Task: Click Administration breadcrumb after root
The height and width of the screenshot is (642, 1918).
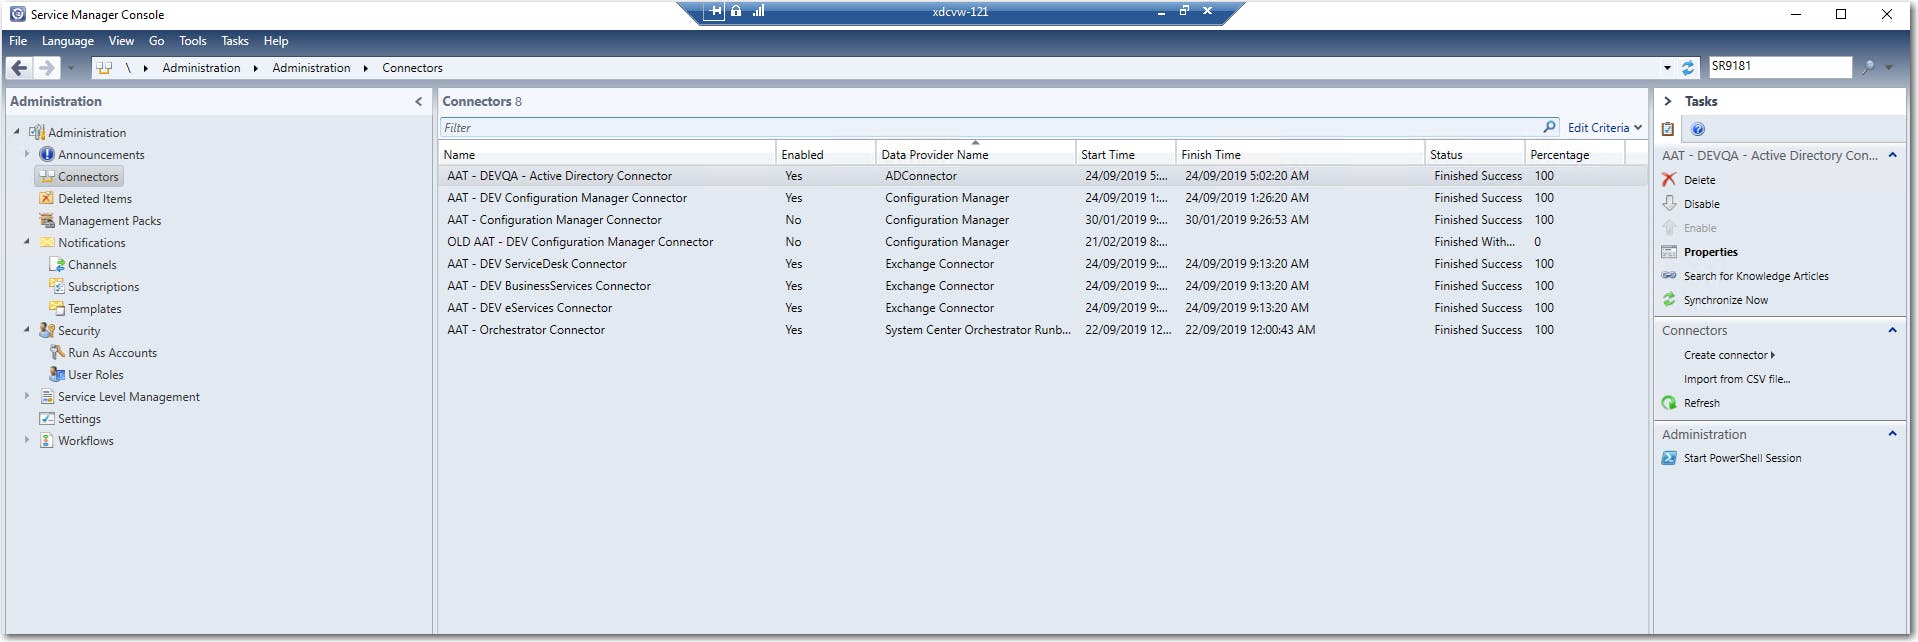Action: [201, 68]
